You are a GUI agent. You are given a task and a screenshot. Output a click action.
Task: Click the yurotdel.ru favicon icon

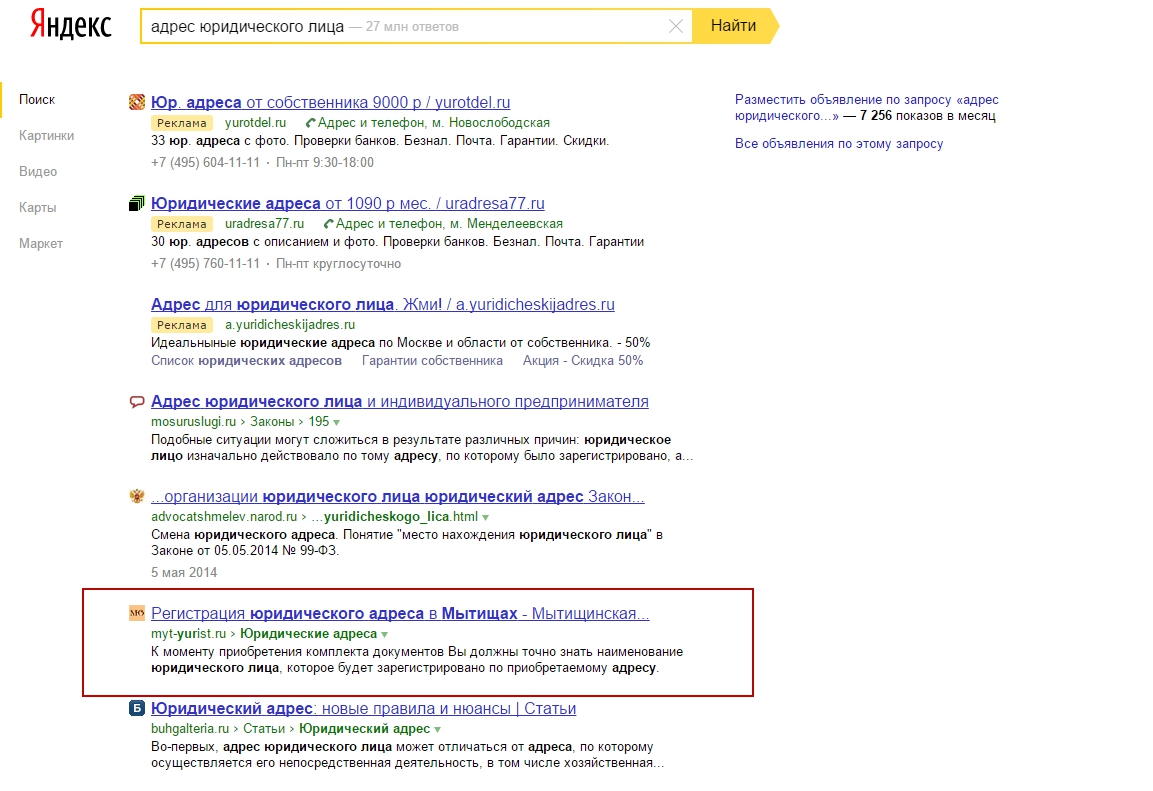pyautogui.click(x=137, y=102)
